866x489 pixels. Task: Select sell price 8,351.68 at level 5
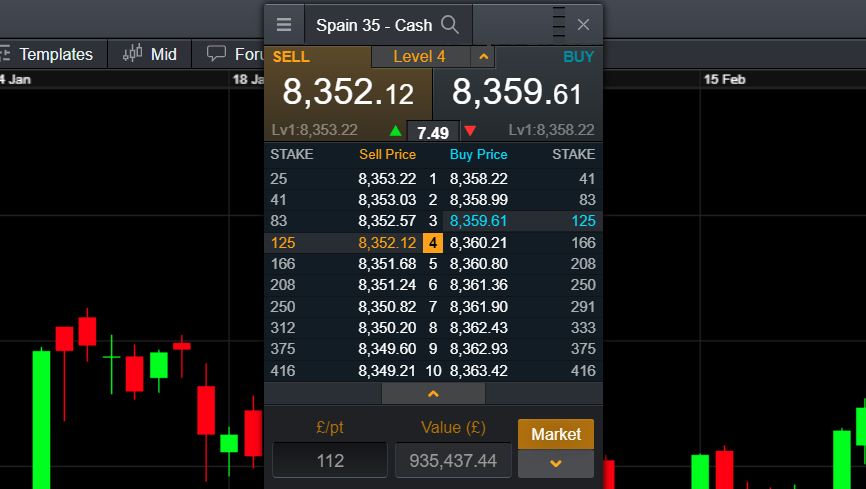point(387,264)
